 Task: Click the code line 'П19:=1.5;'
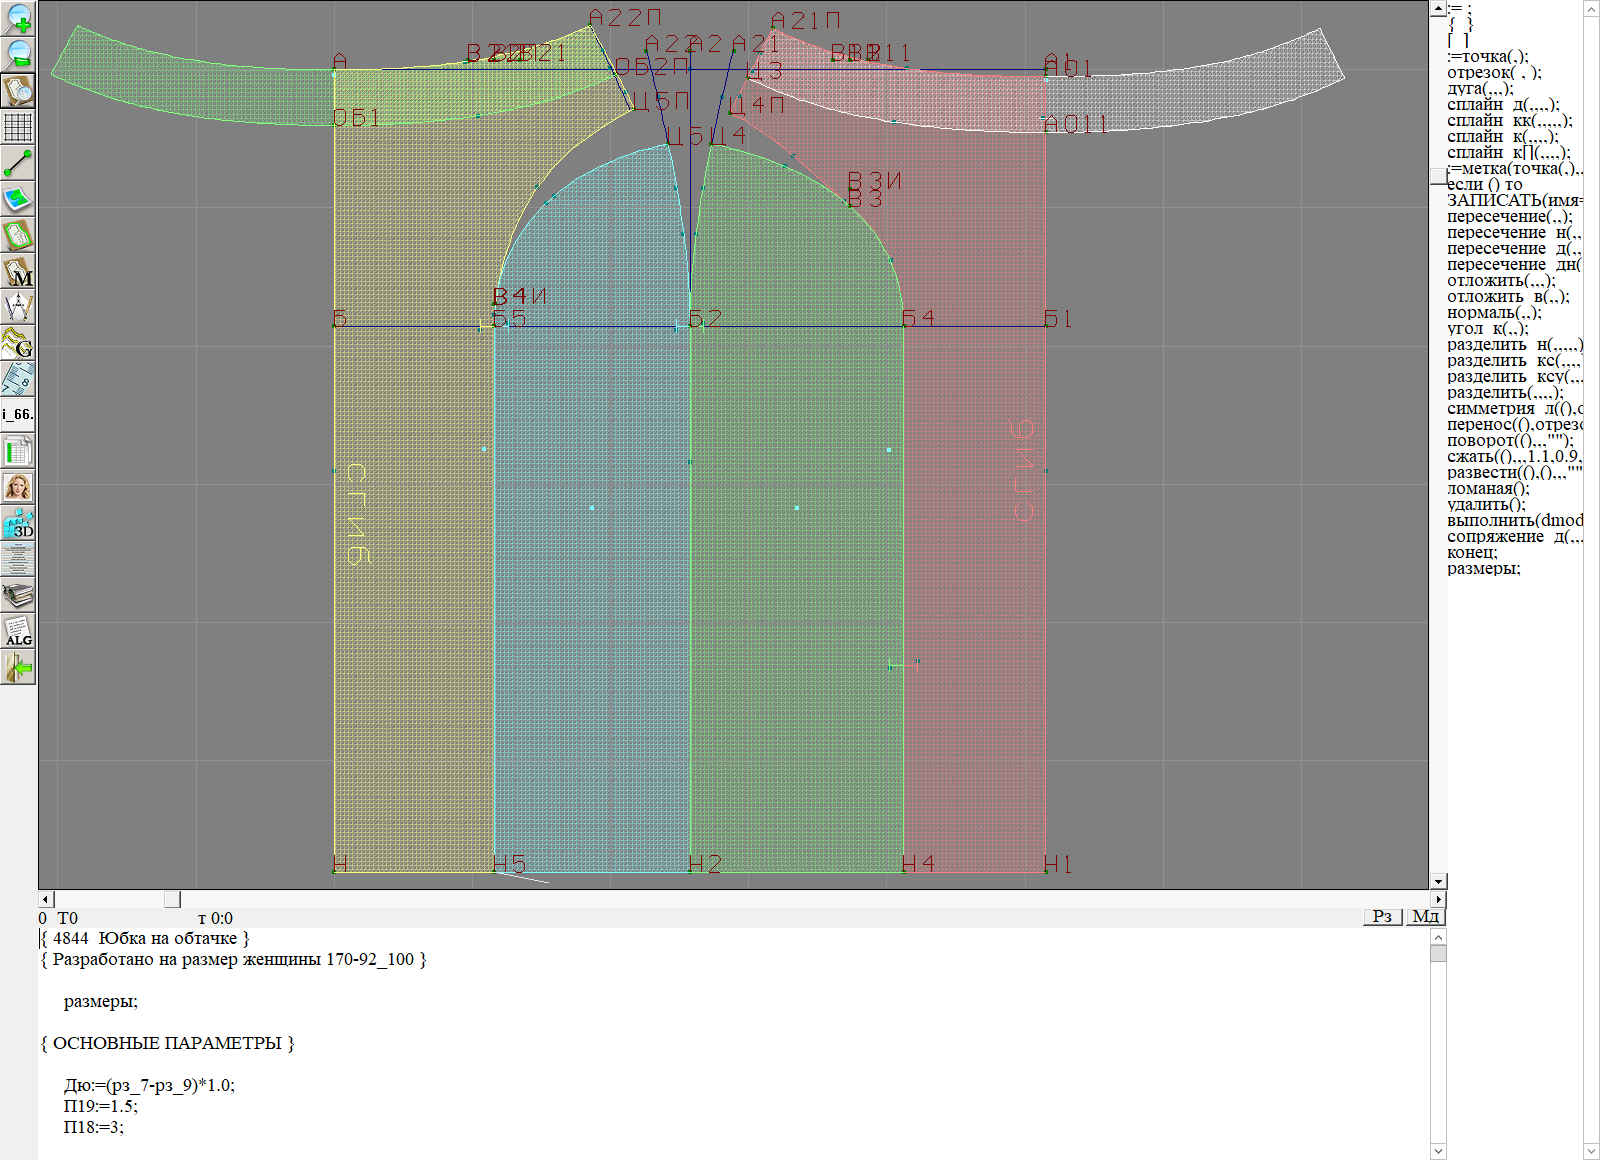(x=101, y=1106)
